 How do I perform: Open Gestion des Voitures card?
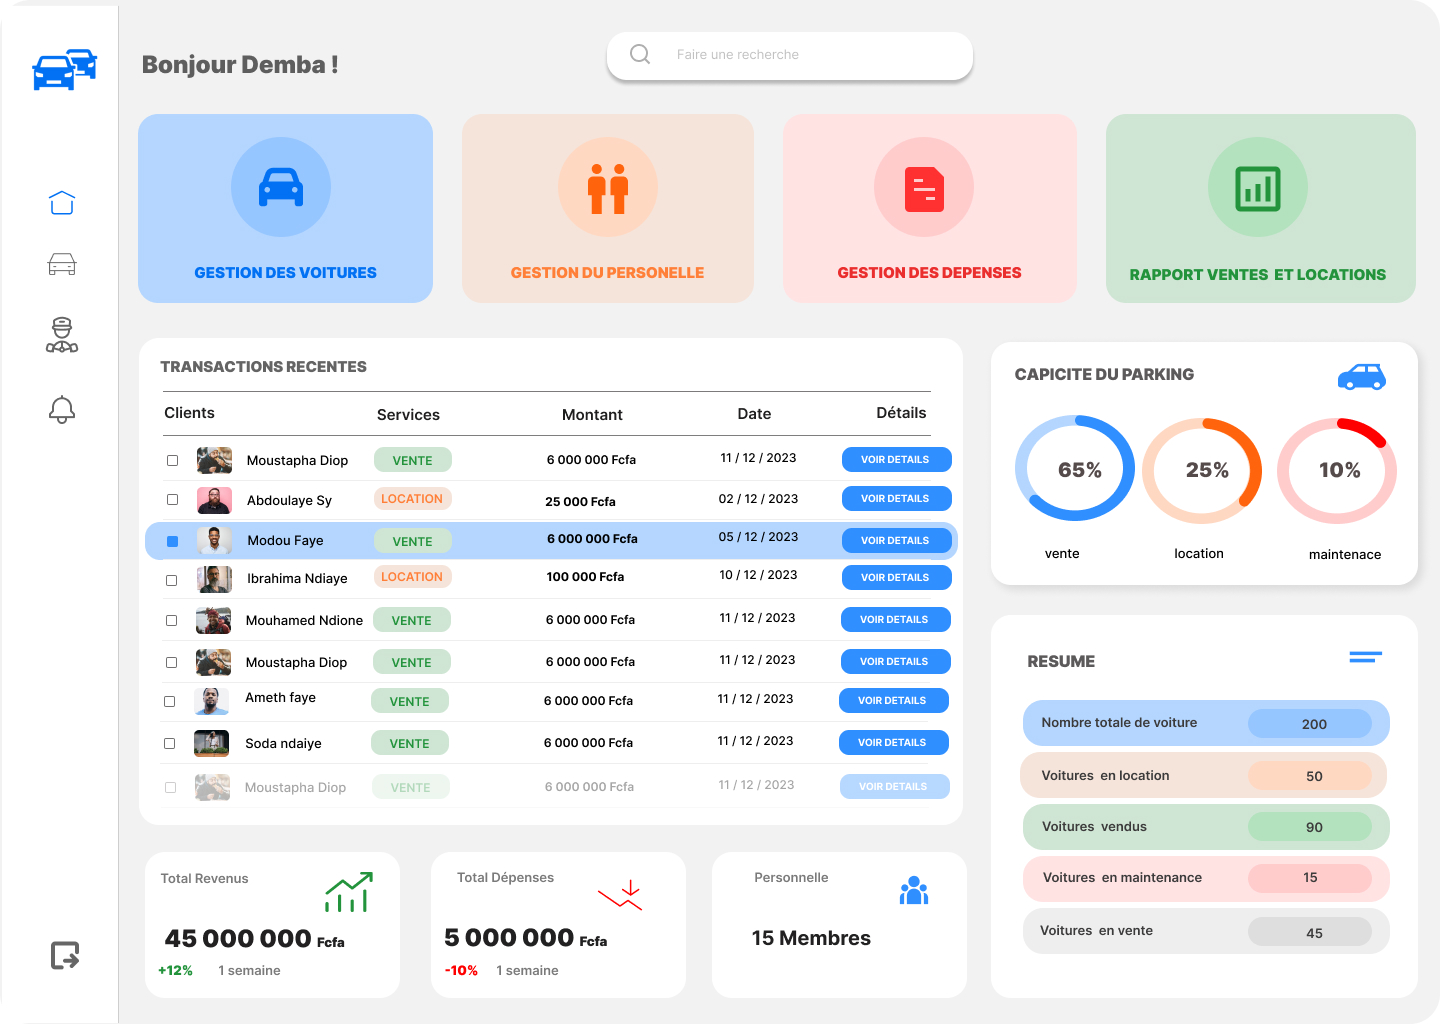(285, 208)
